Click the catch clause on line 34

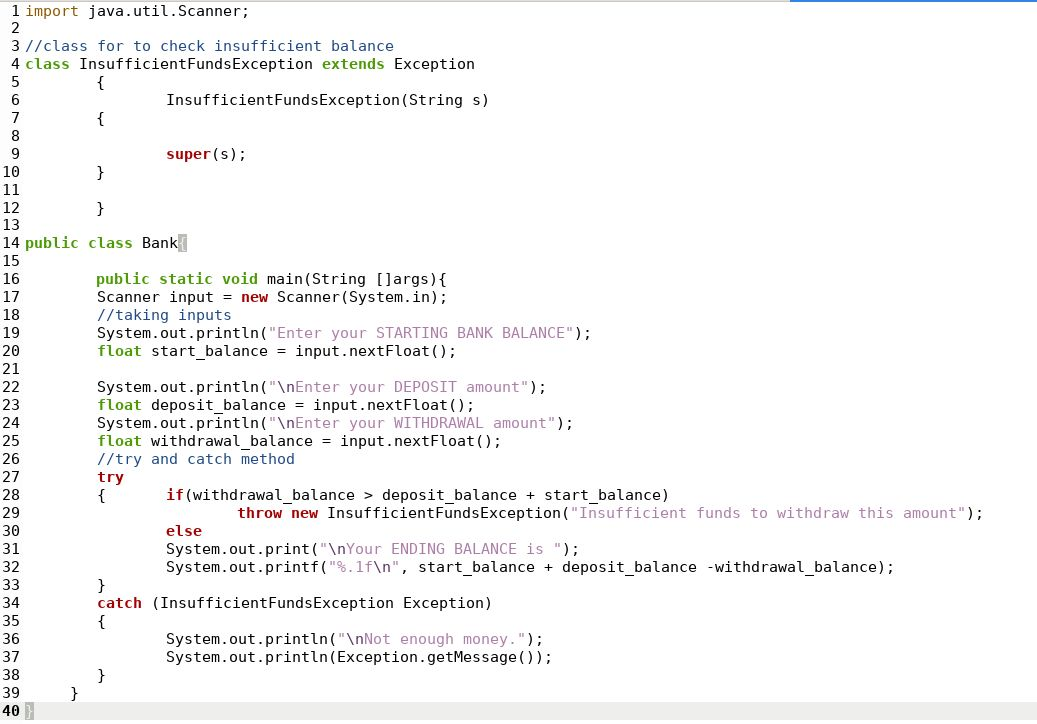119,603
